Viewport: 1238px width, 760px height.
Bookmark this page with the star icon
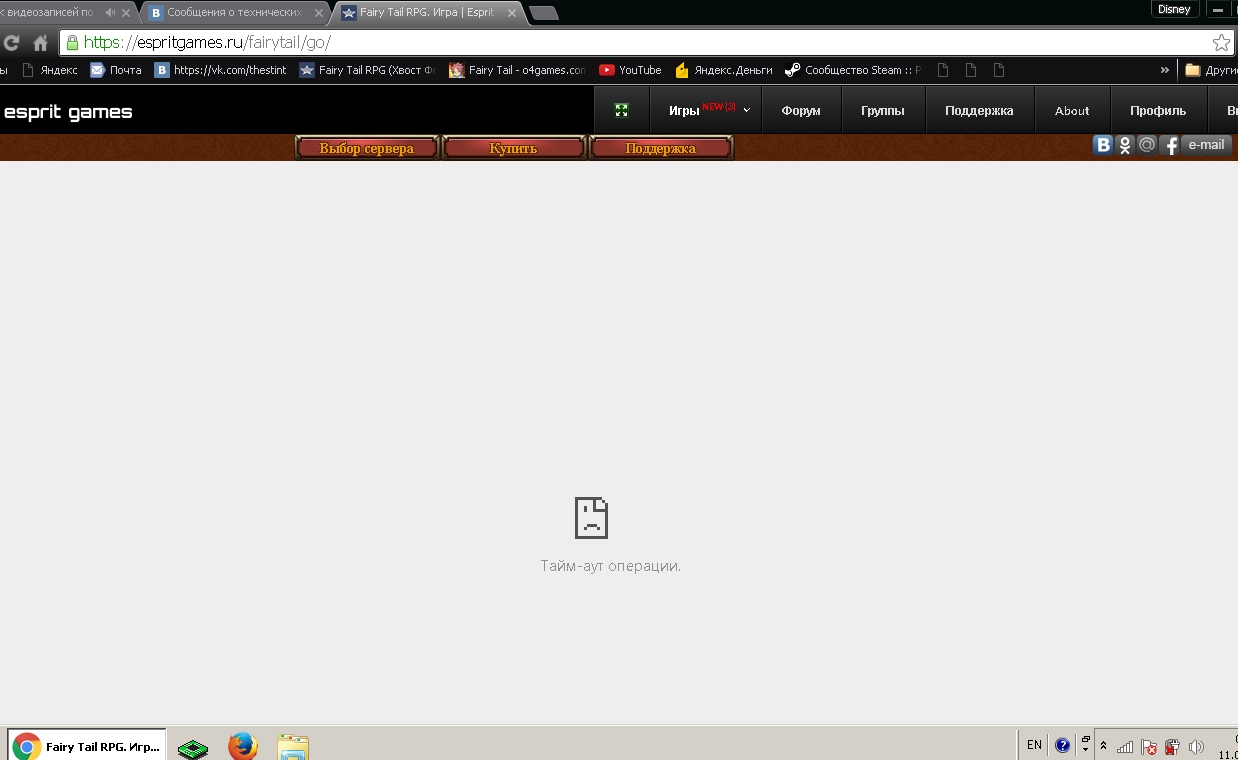[x=1221, y=43]
